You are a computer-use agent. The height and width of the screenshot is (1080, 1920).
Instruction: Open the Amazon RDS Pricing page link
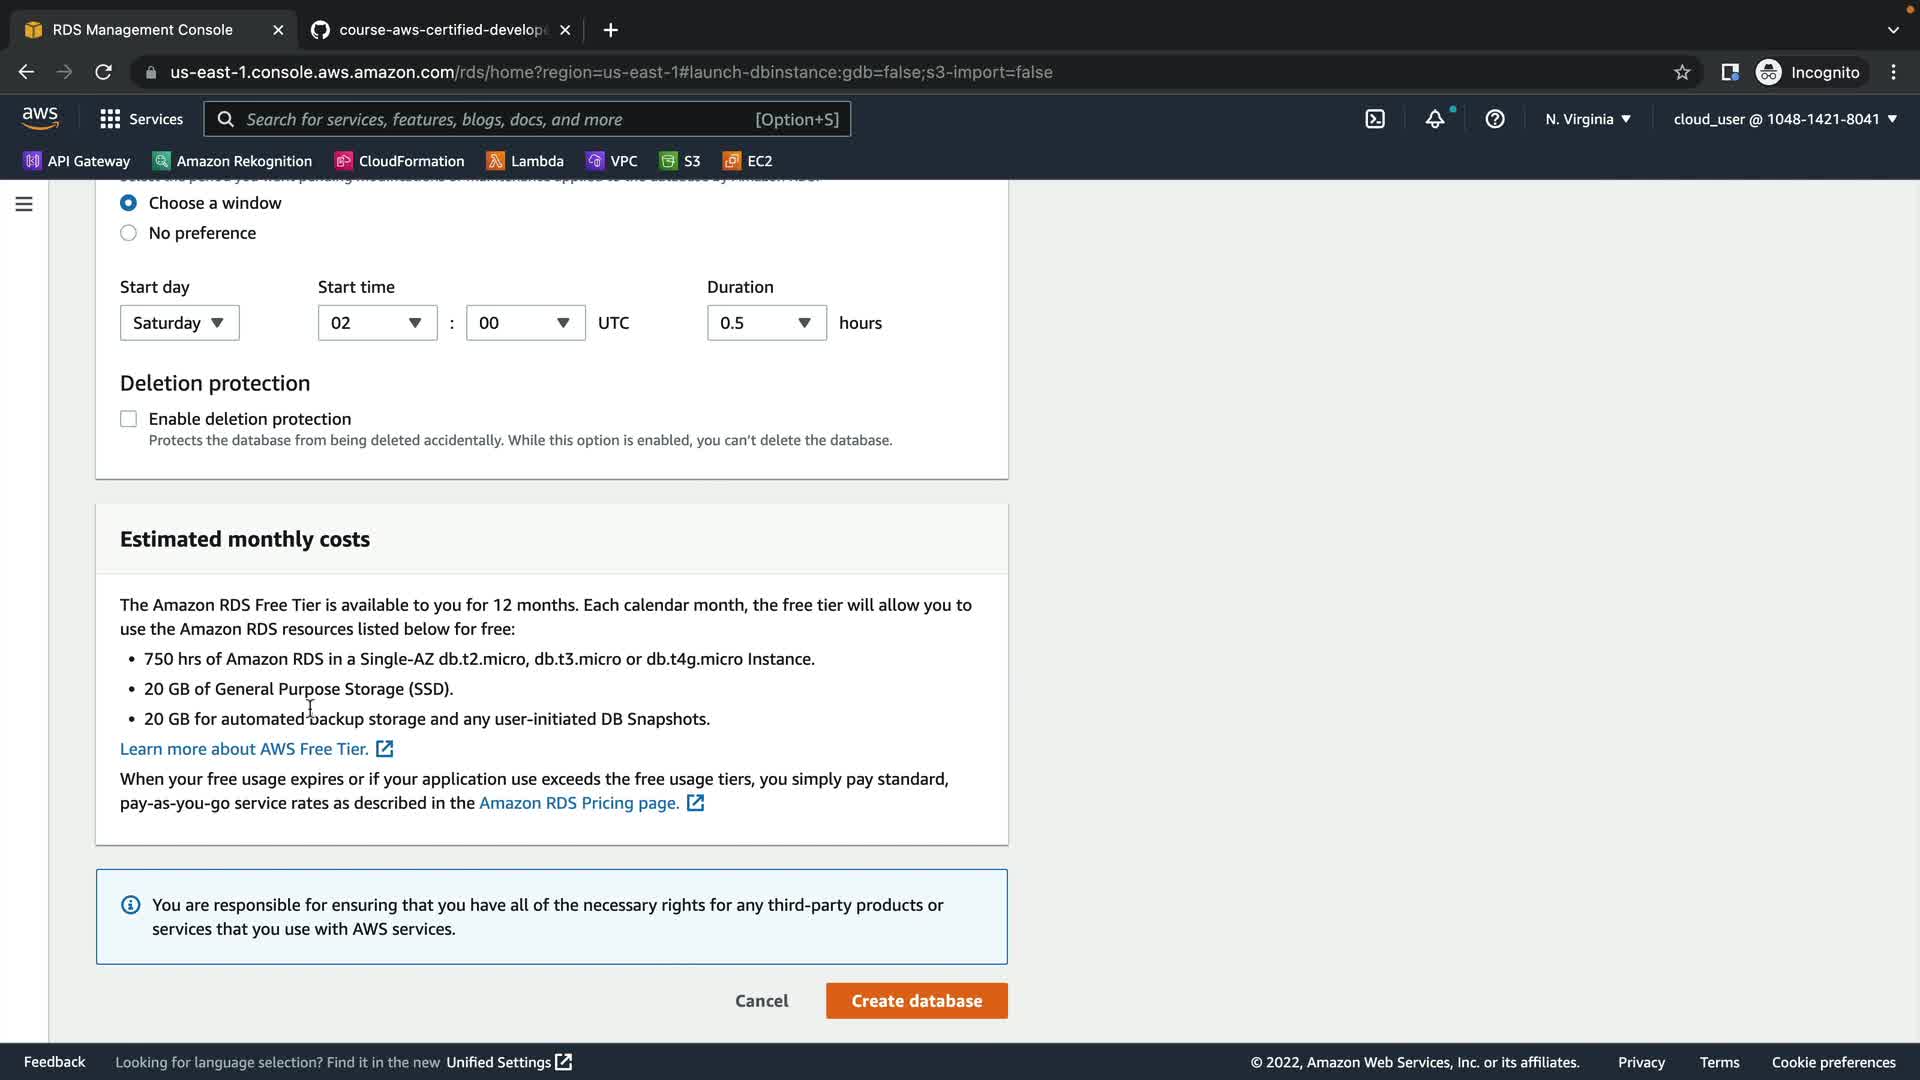pos(579,803)
